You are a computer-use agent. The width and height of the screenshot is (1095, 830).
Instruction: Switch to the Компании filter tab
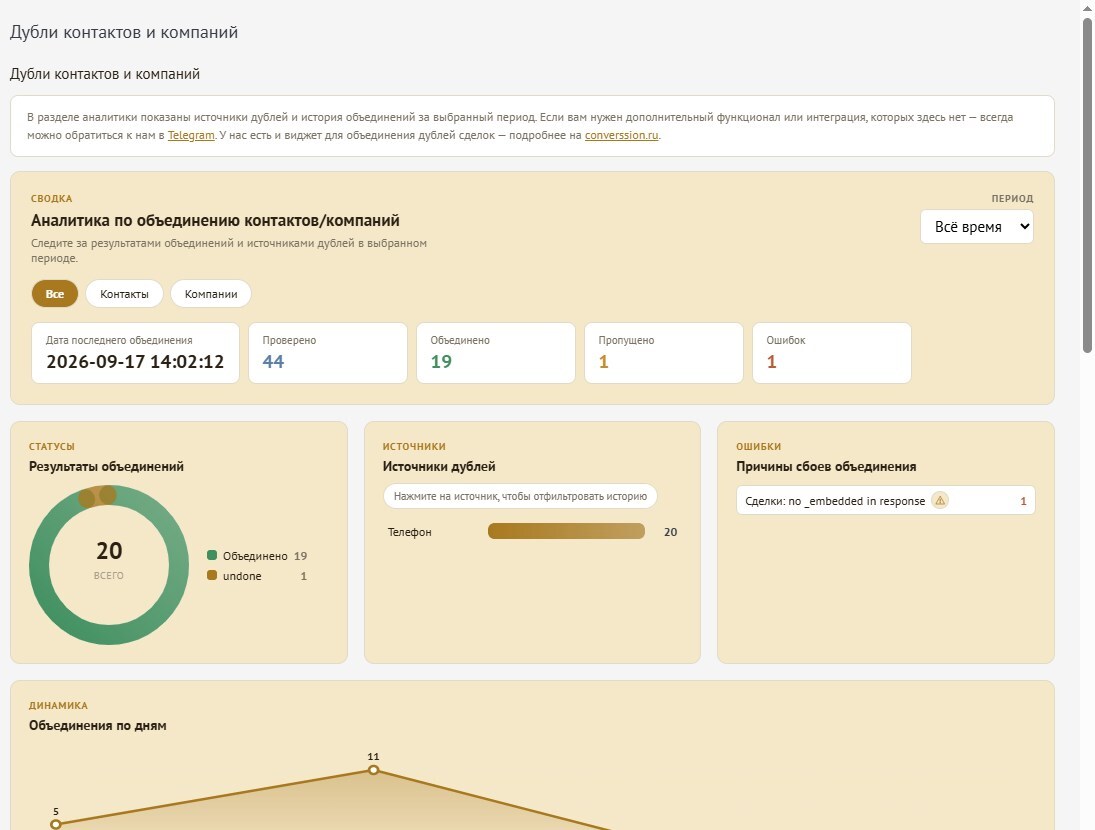[211, 294]
